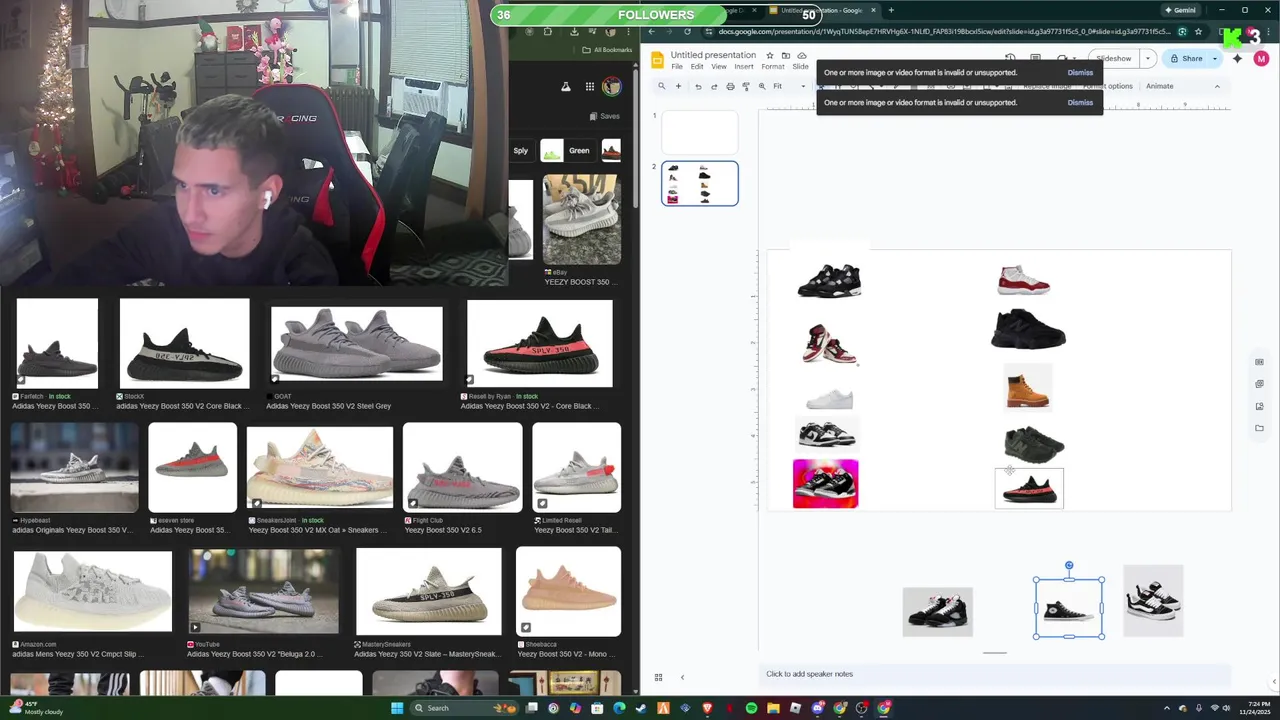Image resolution: width=1280 pixels, height=720 pixels.
Task: Open a new Chrome tab
Action: (x=891, y=10)
